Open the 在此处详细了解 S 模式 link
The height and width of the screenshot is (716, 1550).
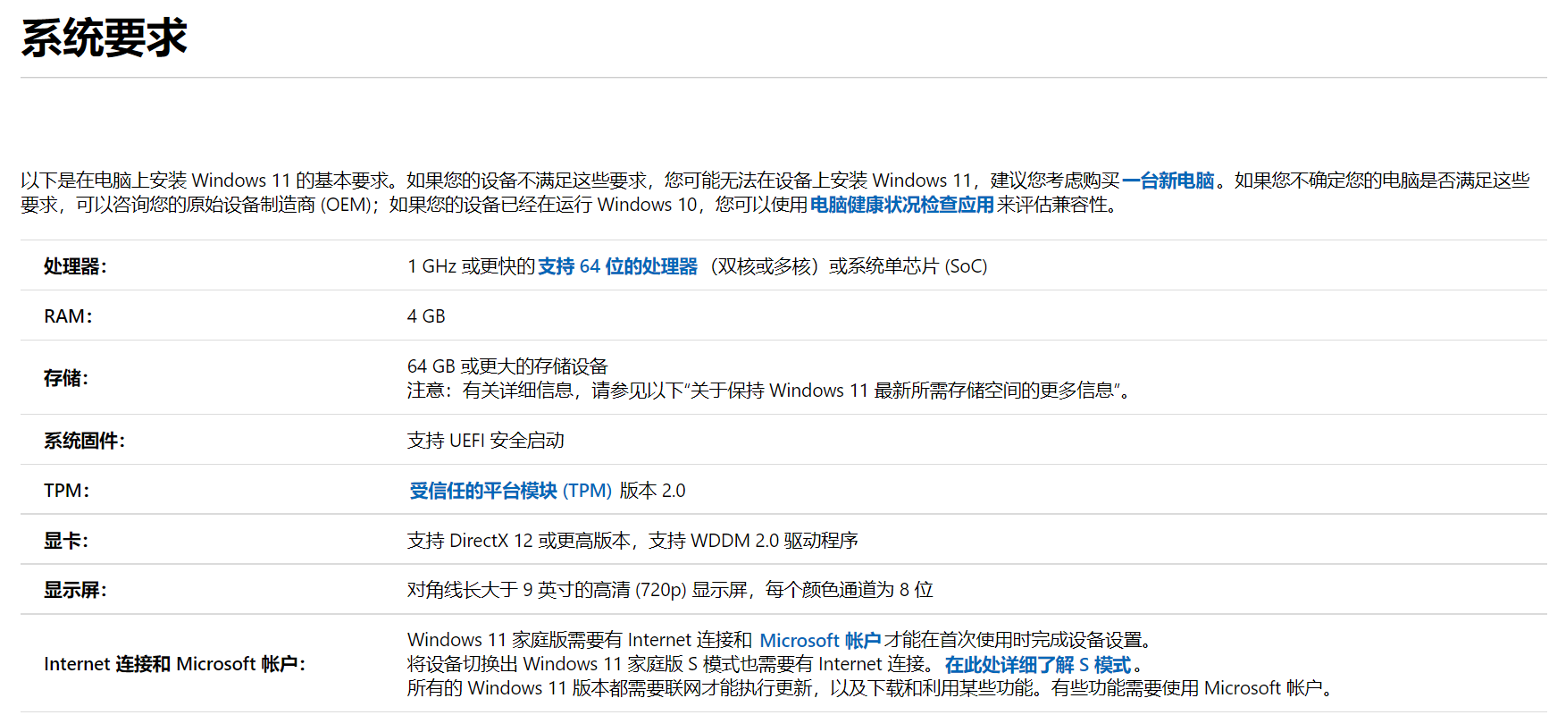[x=1038, y=665]
